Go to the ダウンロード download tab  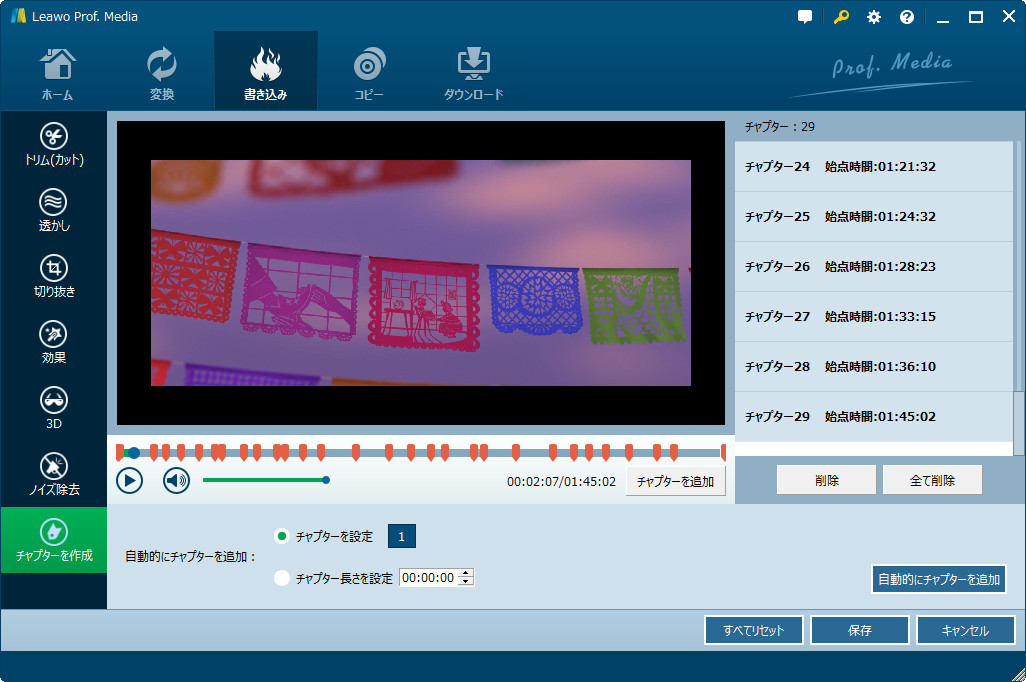point(473,73)
